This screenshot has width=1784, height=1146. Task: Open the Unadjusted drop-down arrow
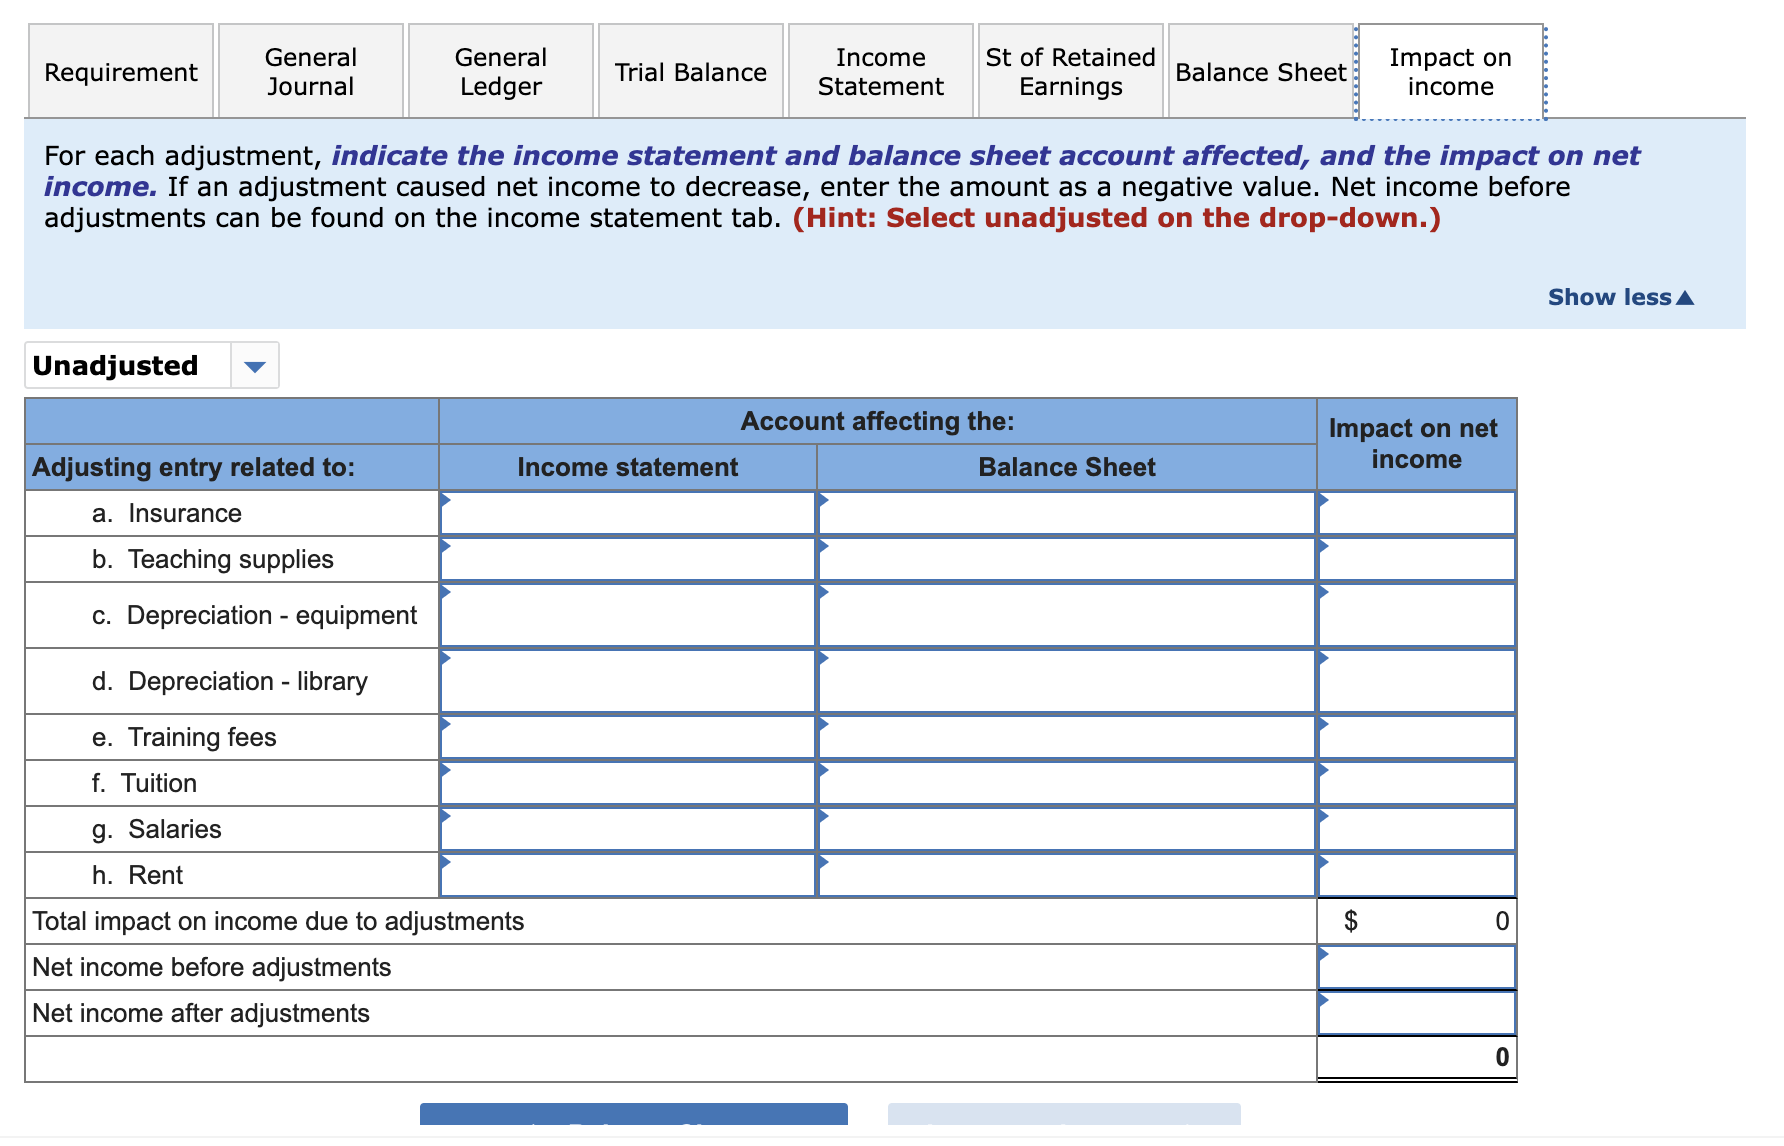255,366
